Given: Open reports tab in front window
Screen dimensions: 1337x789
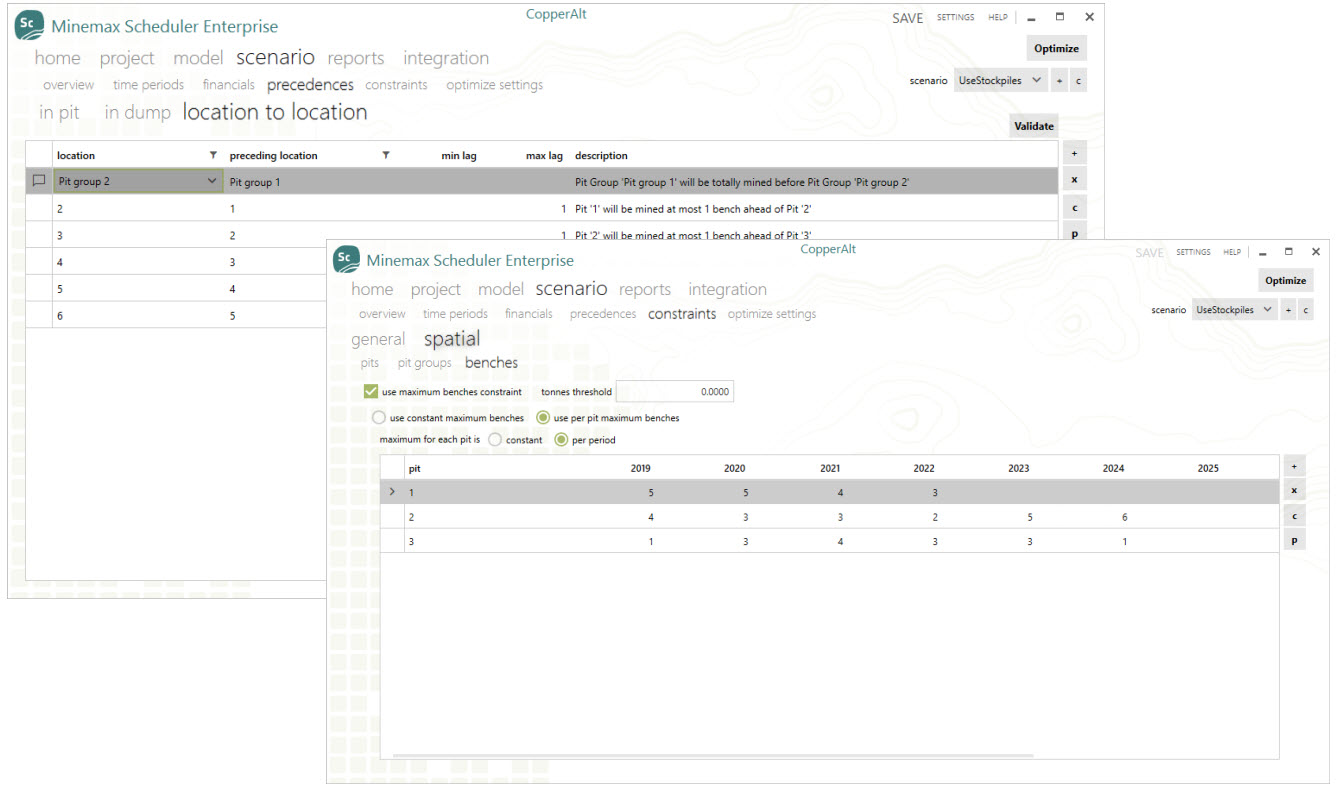Looking at the screenshot, I should (x=644, y=289).
